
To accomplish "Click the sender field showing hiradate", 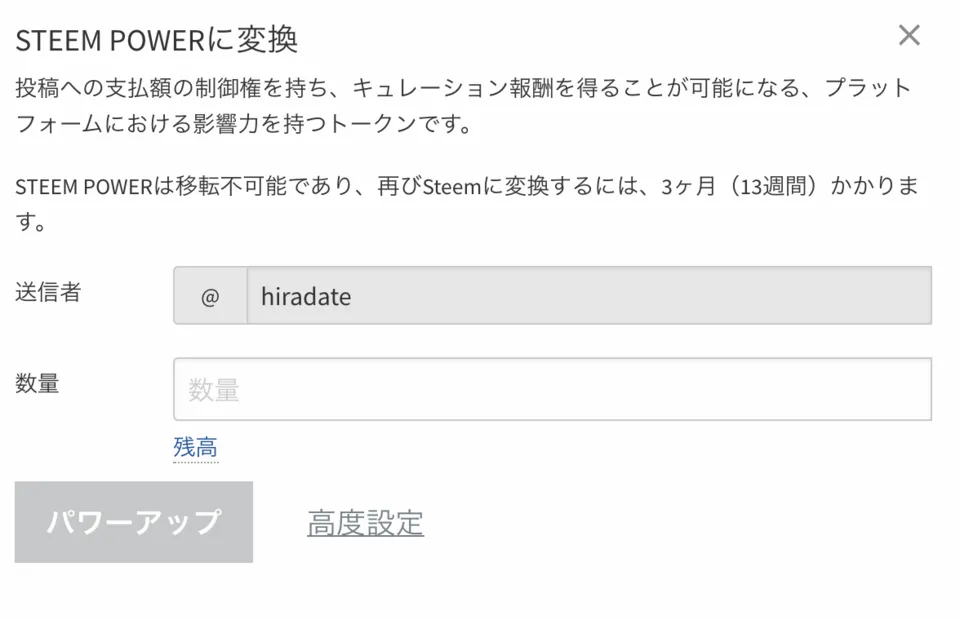I will pyautogui.click(x=588, y=296).
